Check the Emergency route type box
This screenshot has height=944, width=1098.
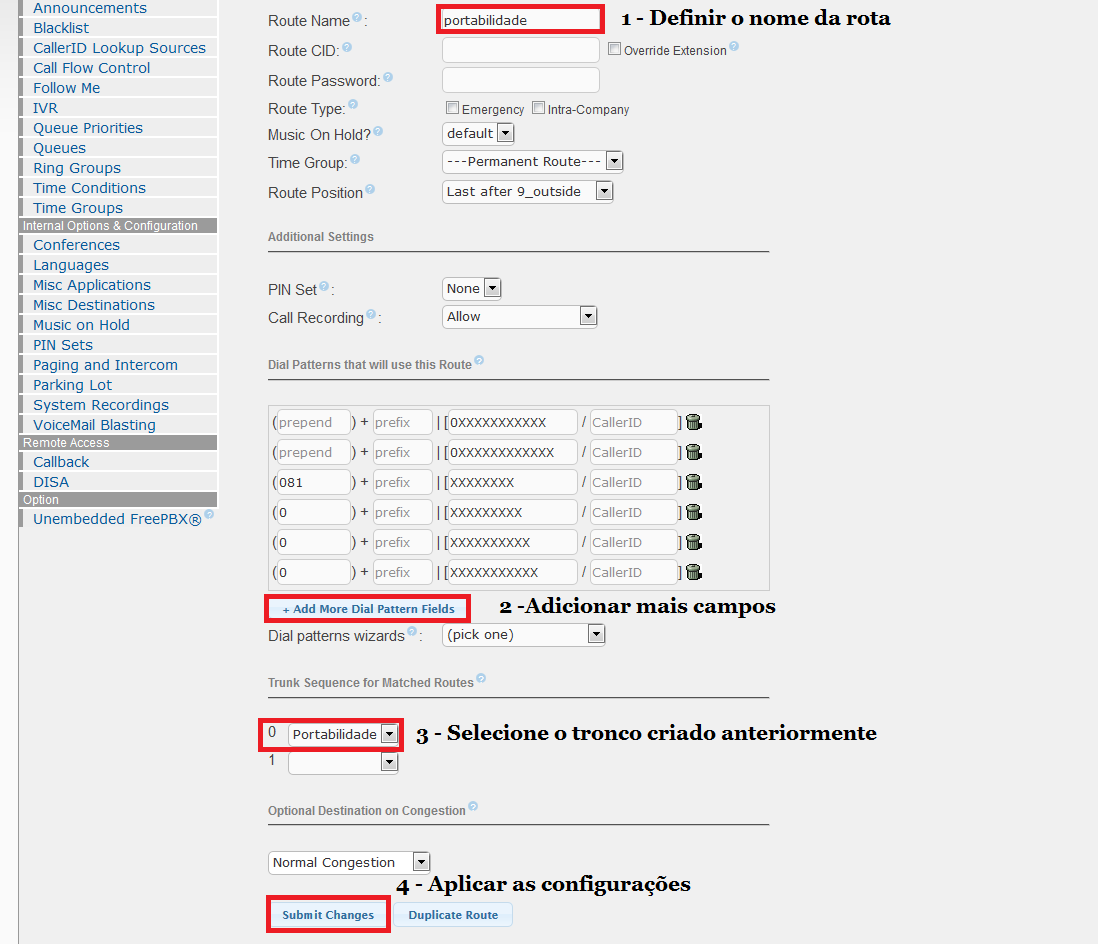coord(452,108)
